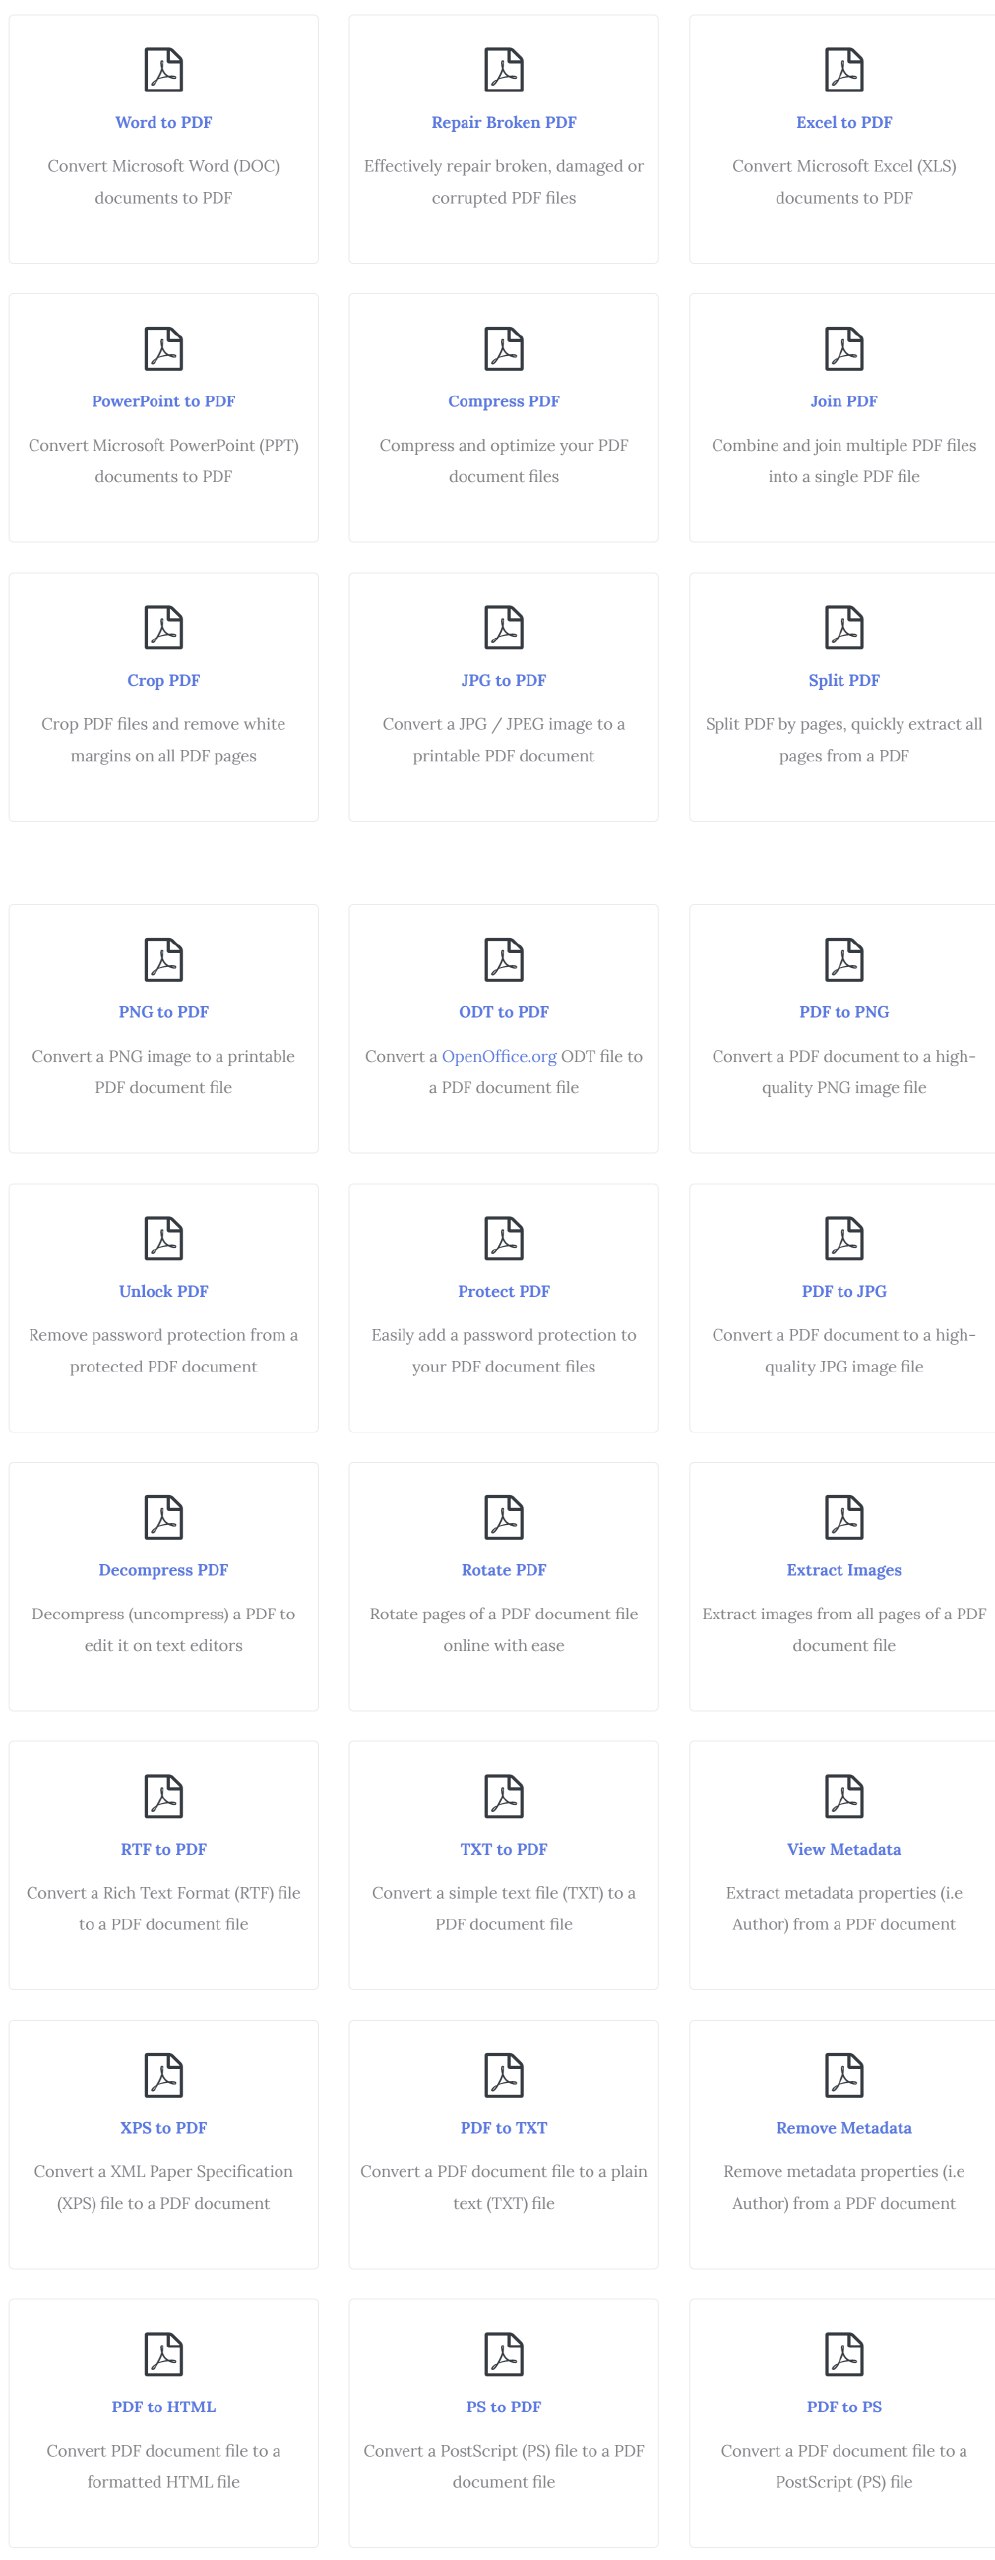Click the PDF icon above PS to PDF
The image size is (995, 2560).
pyautogui.click(x=504, y=2355)
